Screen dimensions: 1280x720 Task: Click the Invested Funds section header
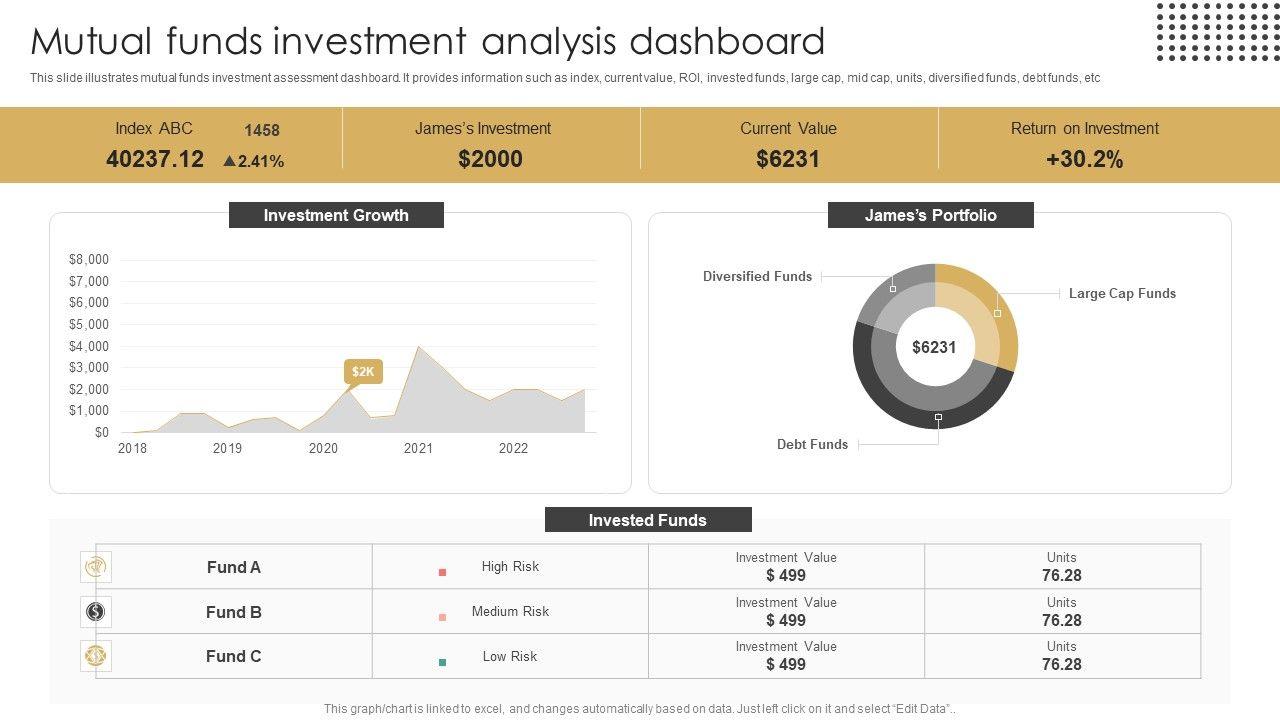click(x=648, y=520)
